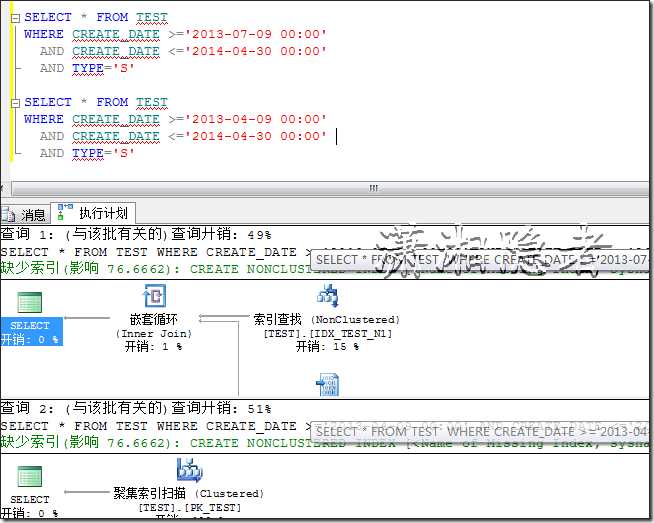Screen dimensions: 654x523
Task: Click the 查询 2 cost header text
Action: coord(136,408)
